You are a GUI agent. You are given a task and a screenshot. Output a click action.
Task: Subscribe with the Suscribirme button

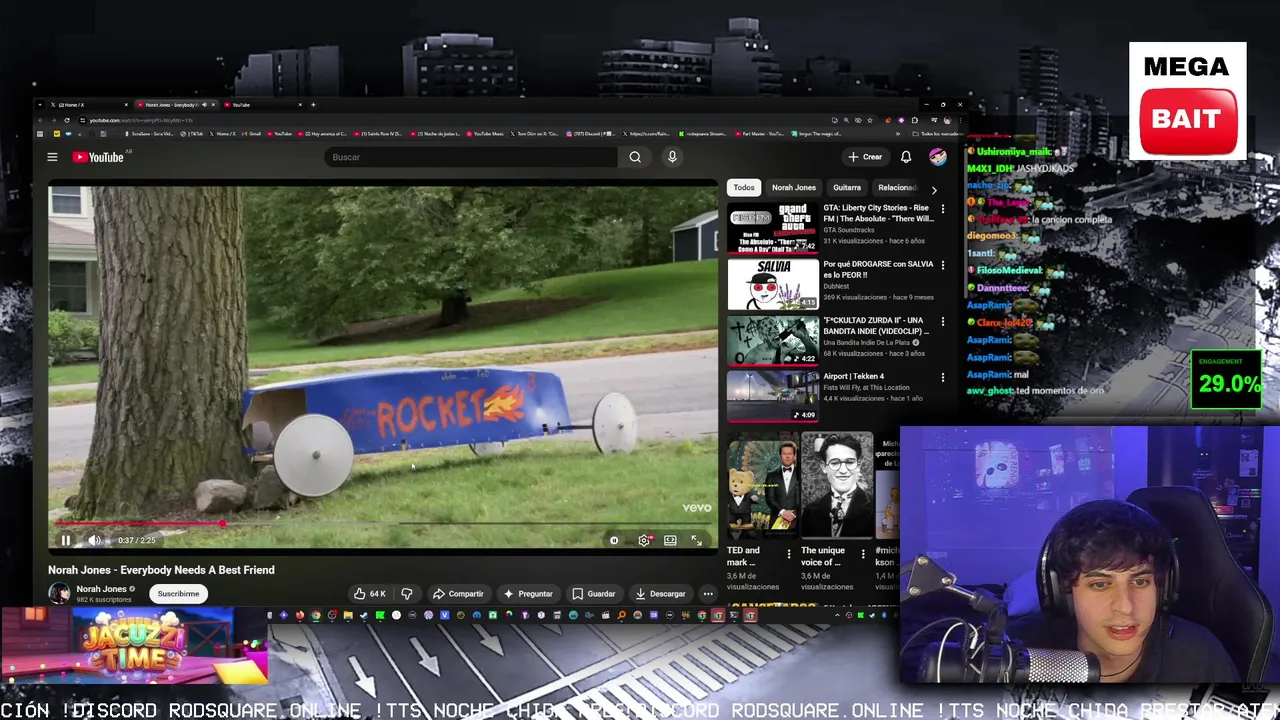coord(178,593)
